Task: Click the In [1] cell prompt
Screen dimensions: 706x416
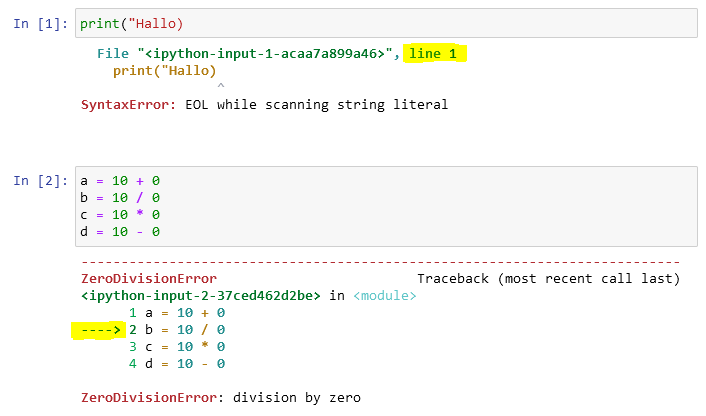Action: point(41,23)
